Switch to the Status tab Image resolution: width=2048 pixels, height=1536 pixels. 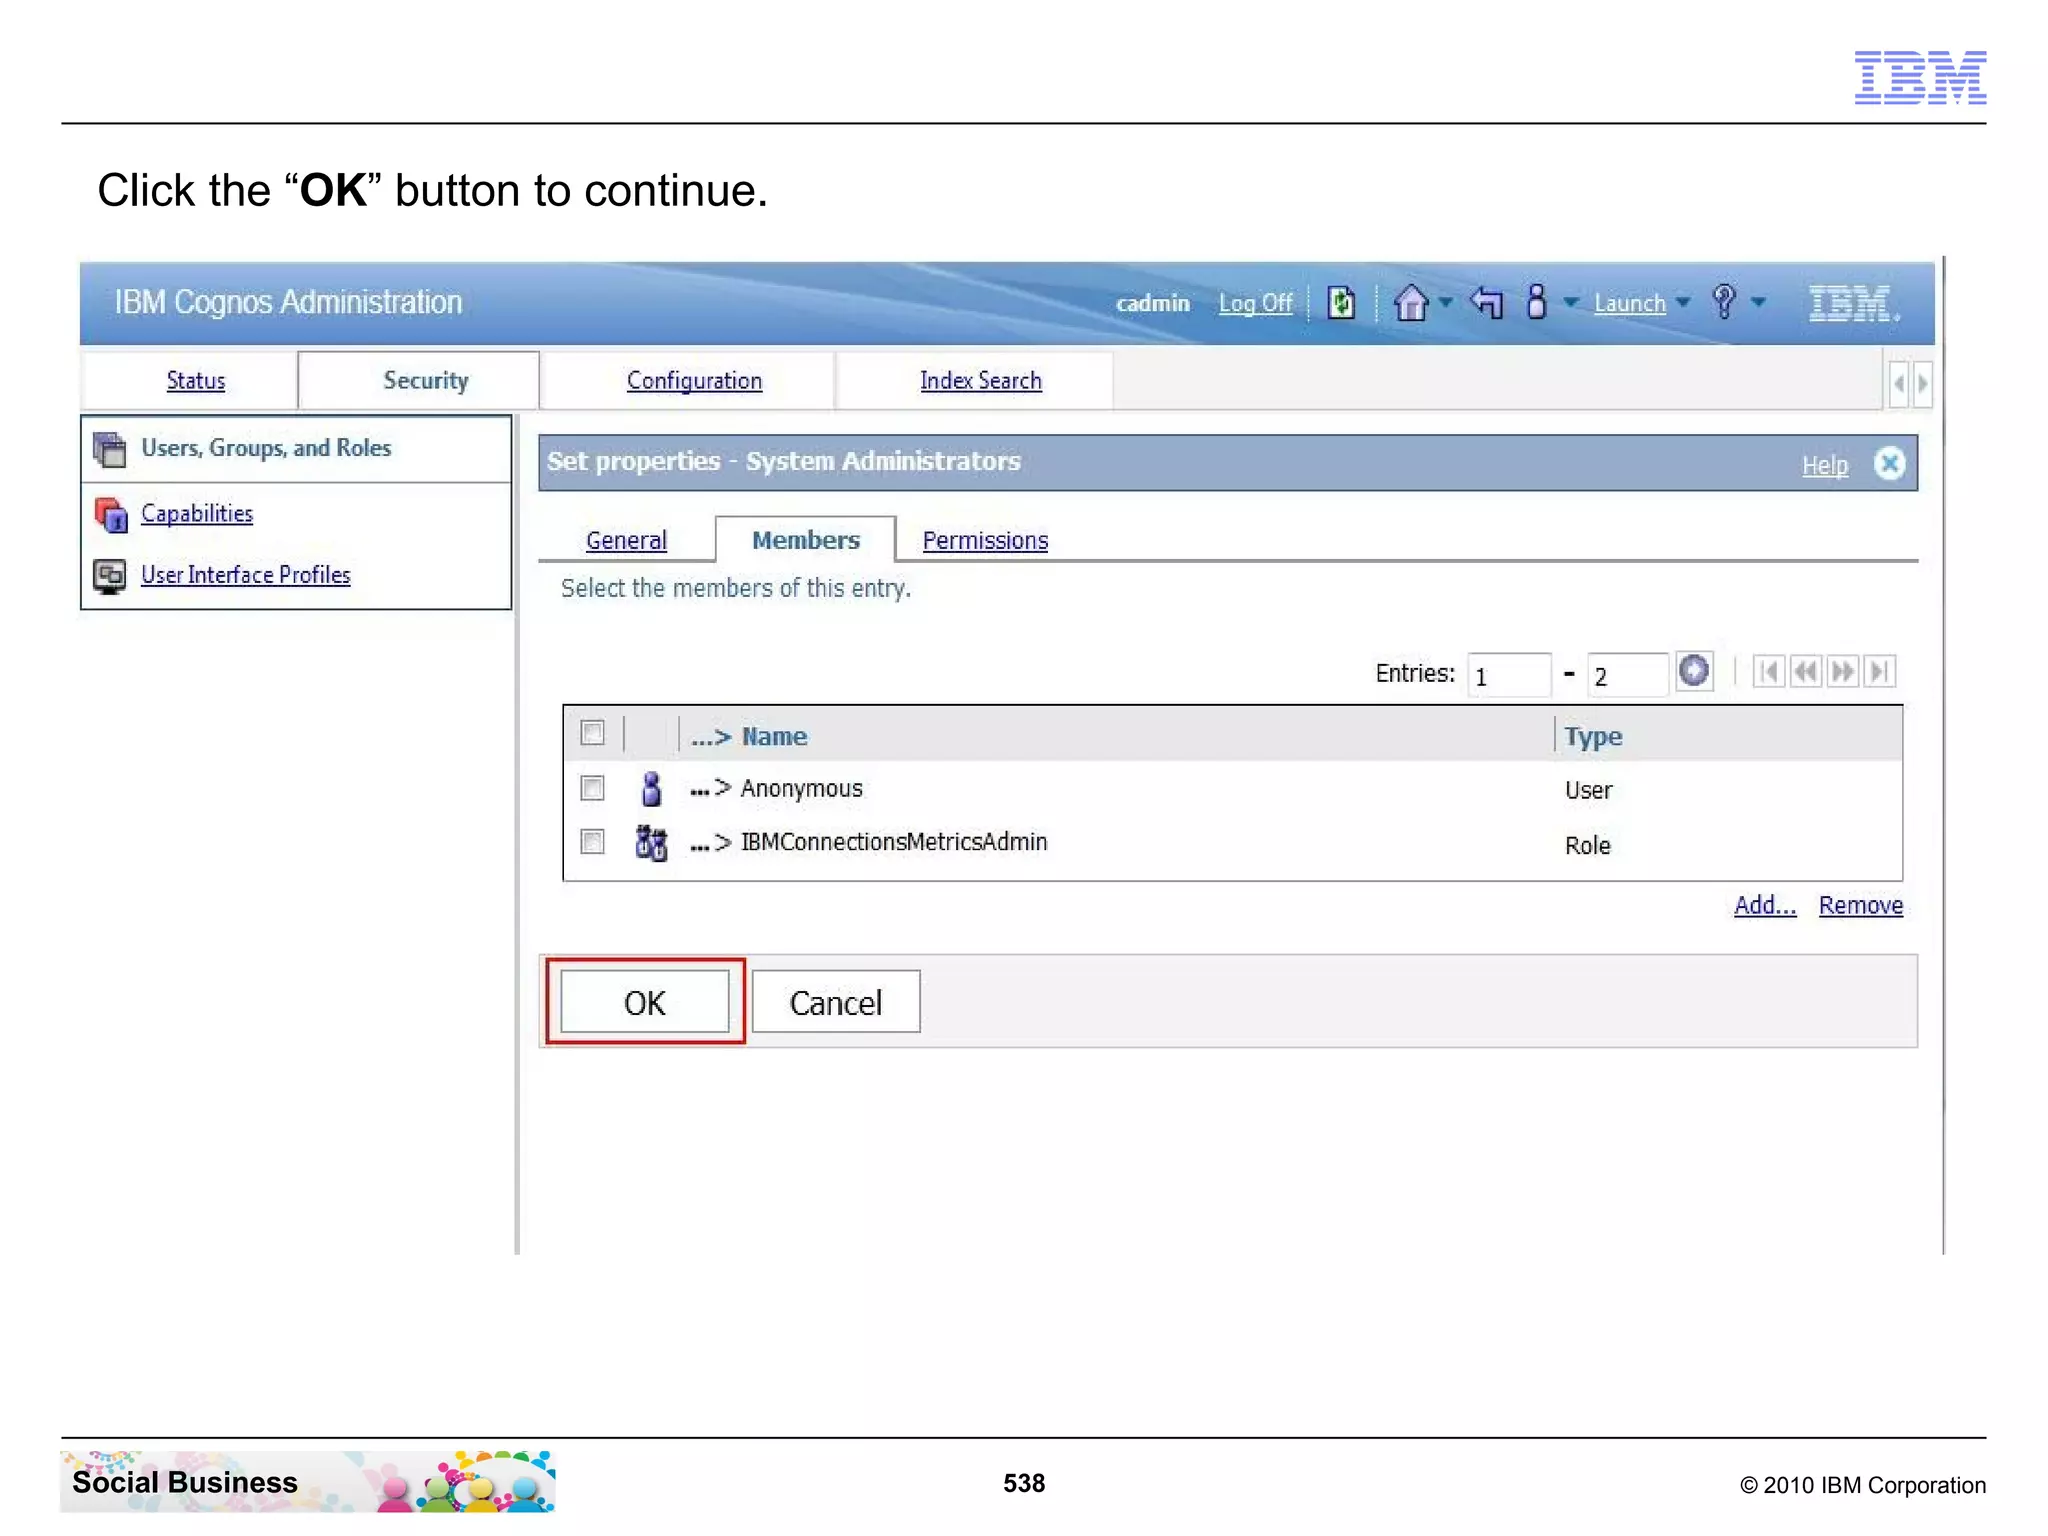click(195, 381)
